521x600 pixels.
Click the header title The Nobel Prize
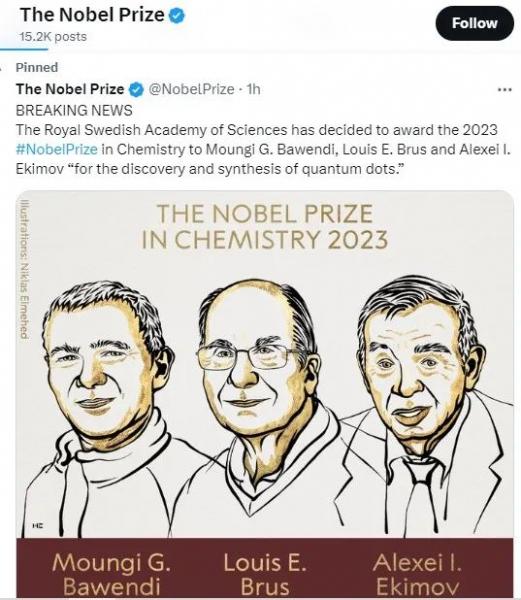click(x=92, y=15)
